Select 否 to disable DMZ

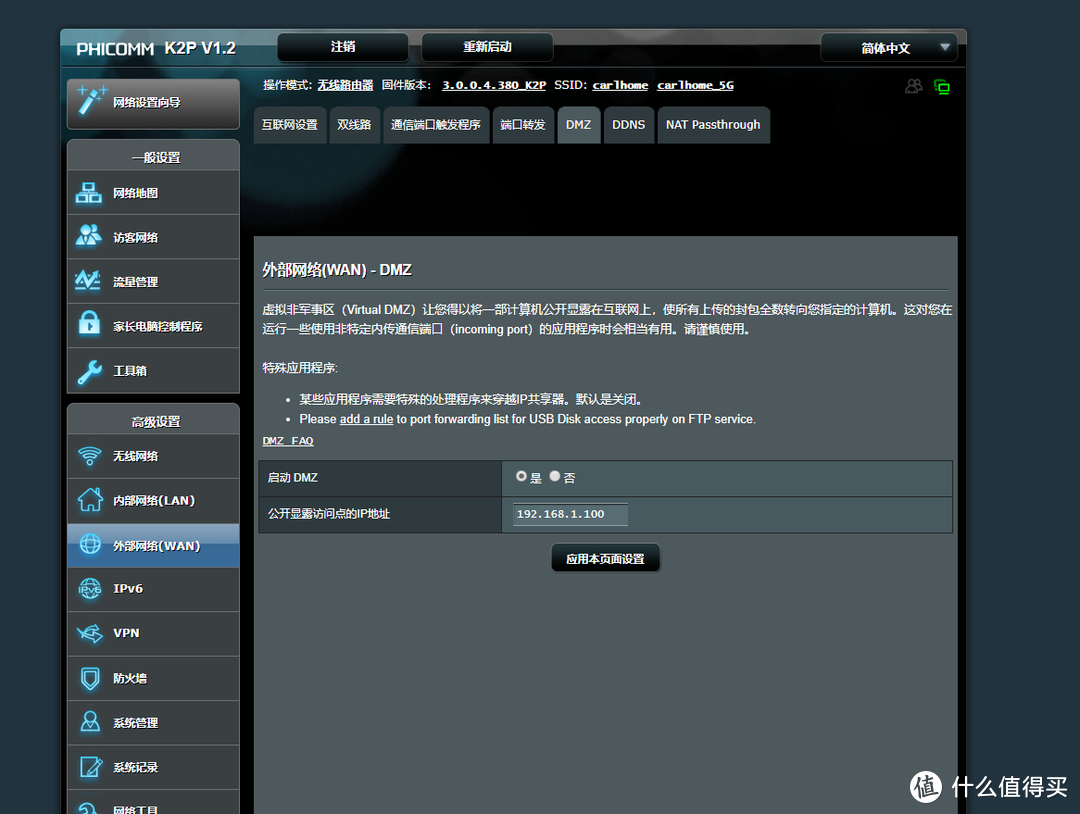[x=554, y=477]
